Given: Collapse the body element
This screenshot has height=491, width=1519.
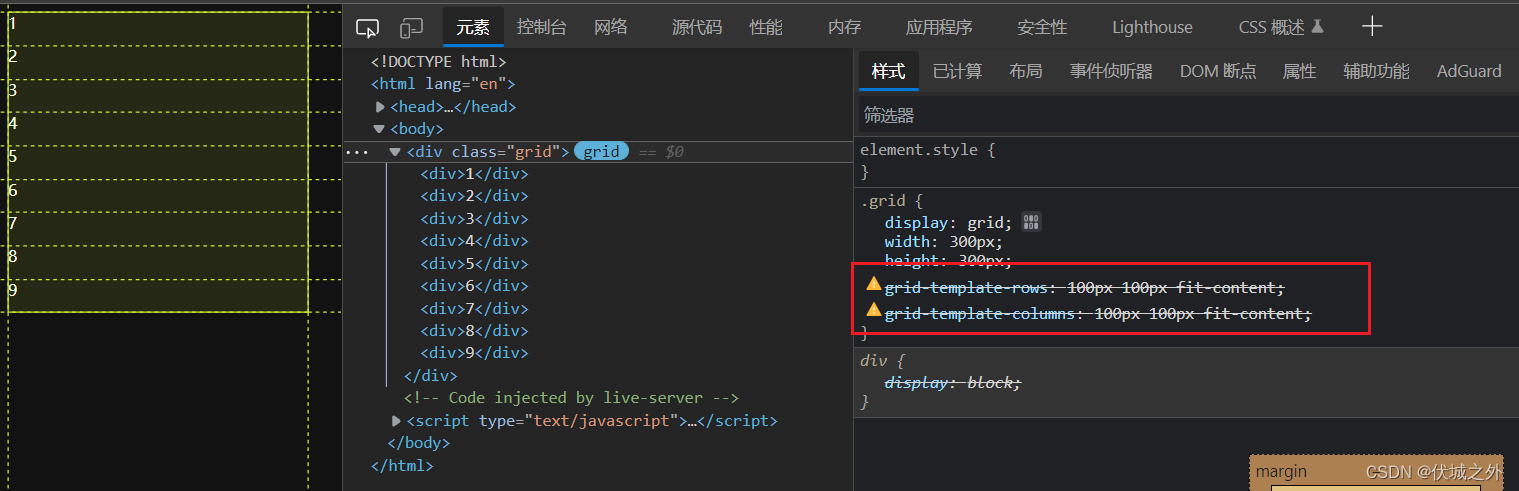Looking at the screenshot, I should click(x=379, y=129).
